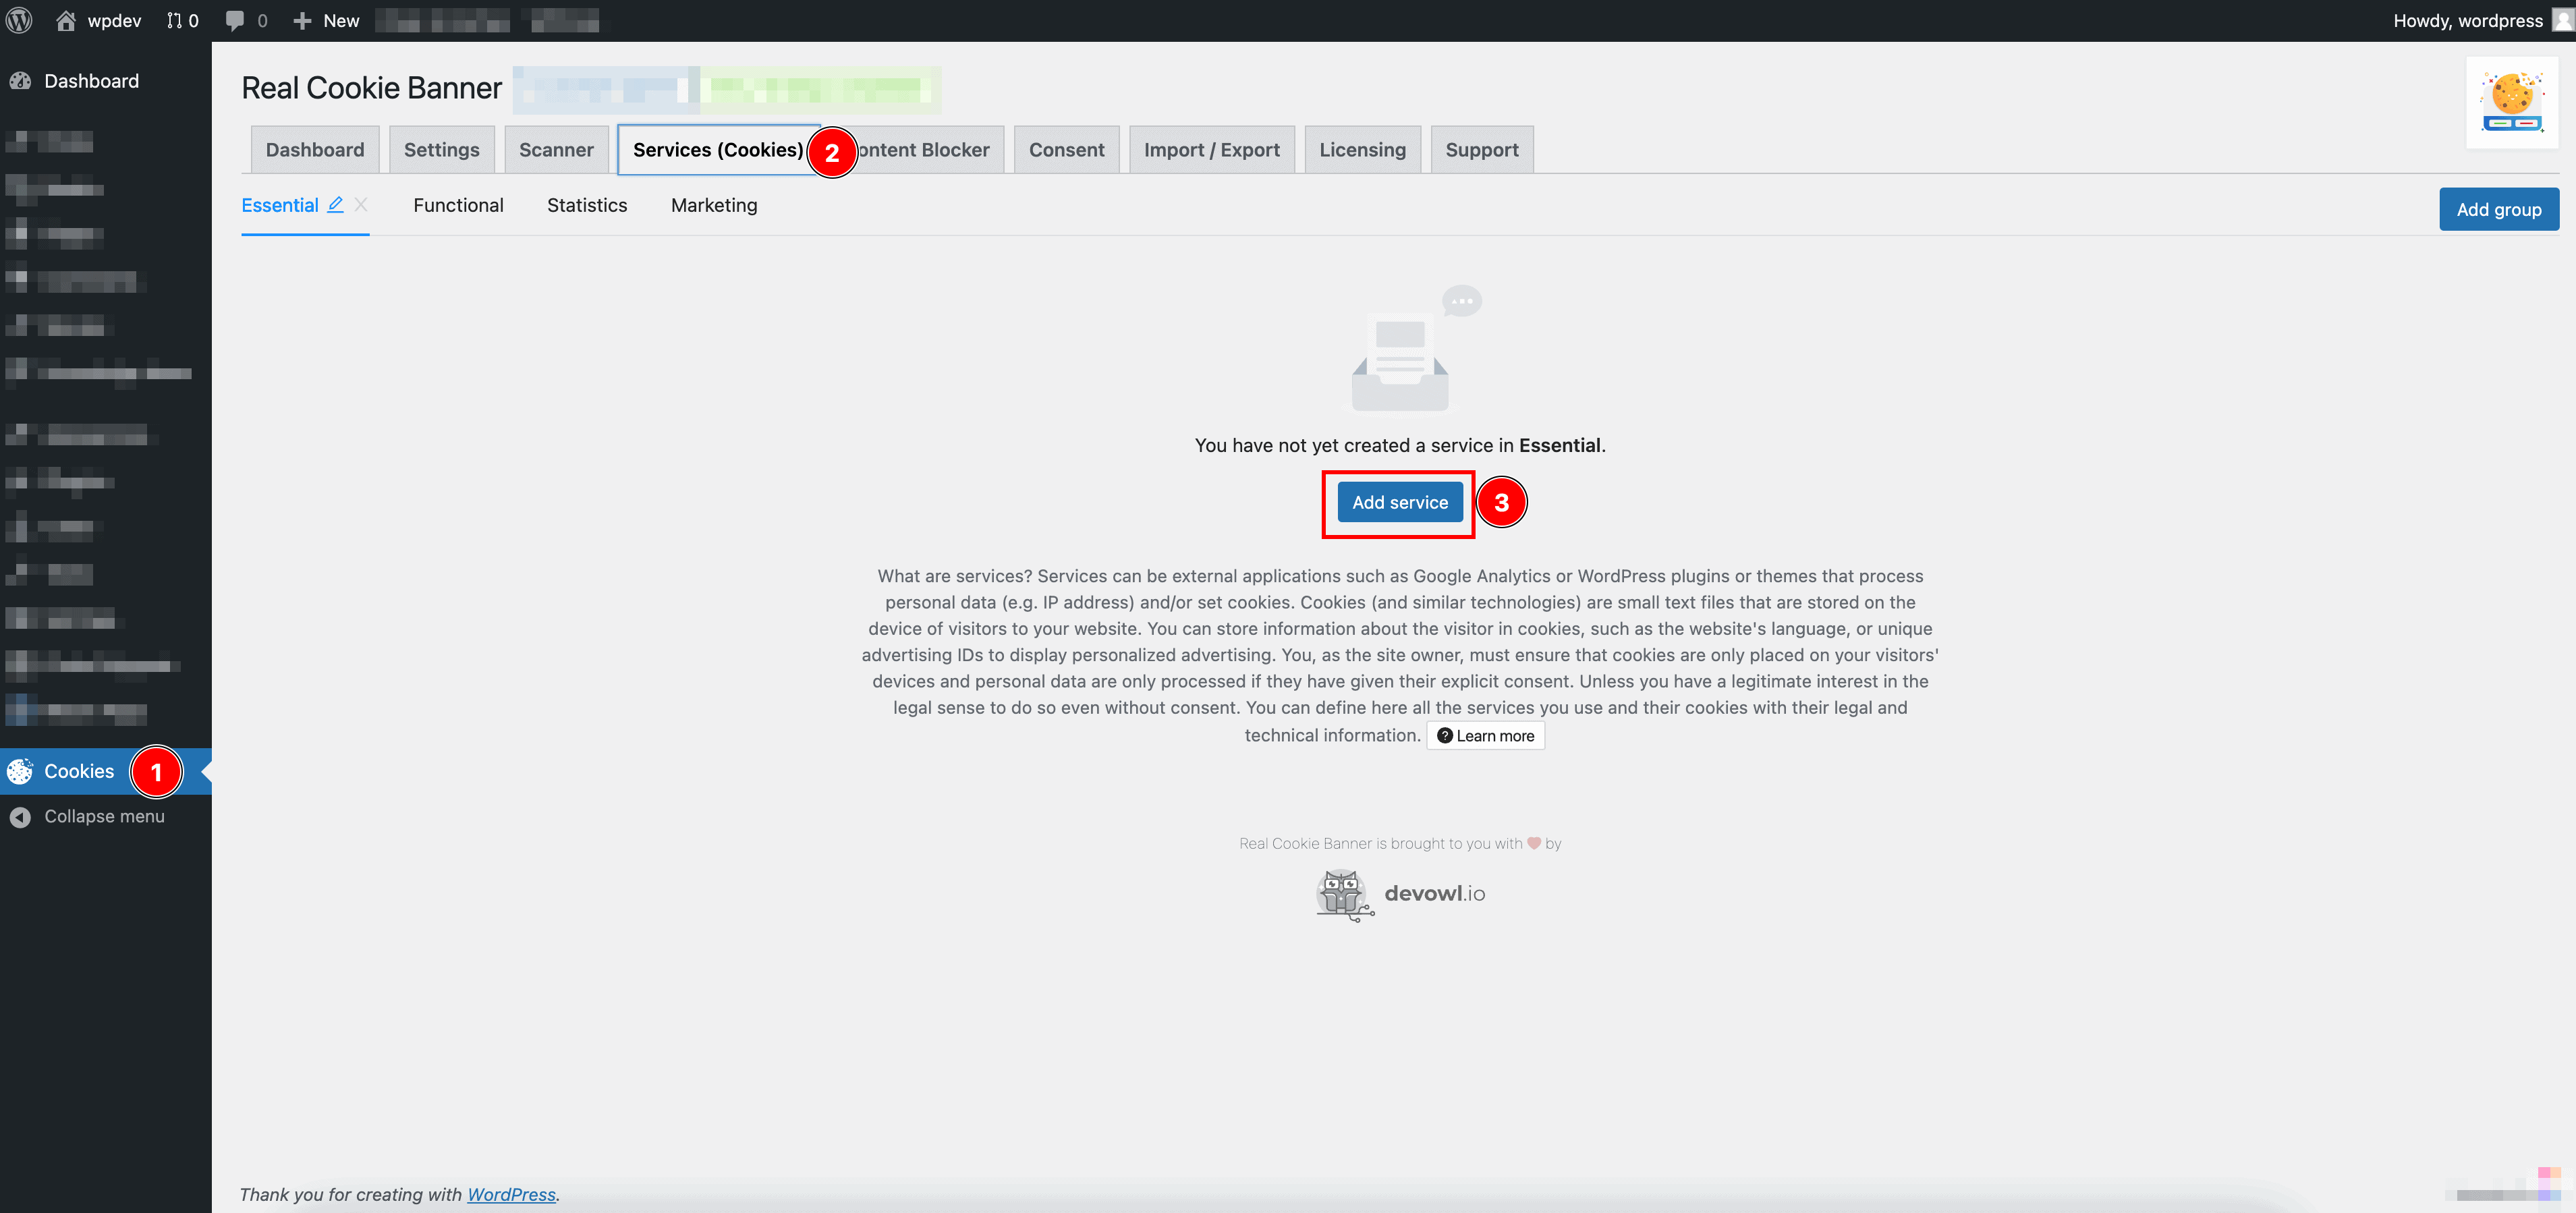Click the Add service button
Viewport: 2576px width, 1213px height.
pyautogui.click(x=1399, y=502)
